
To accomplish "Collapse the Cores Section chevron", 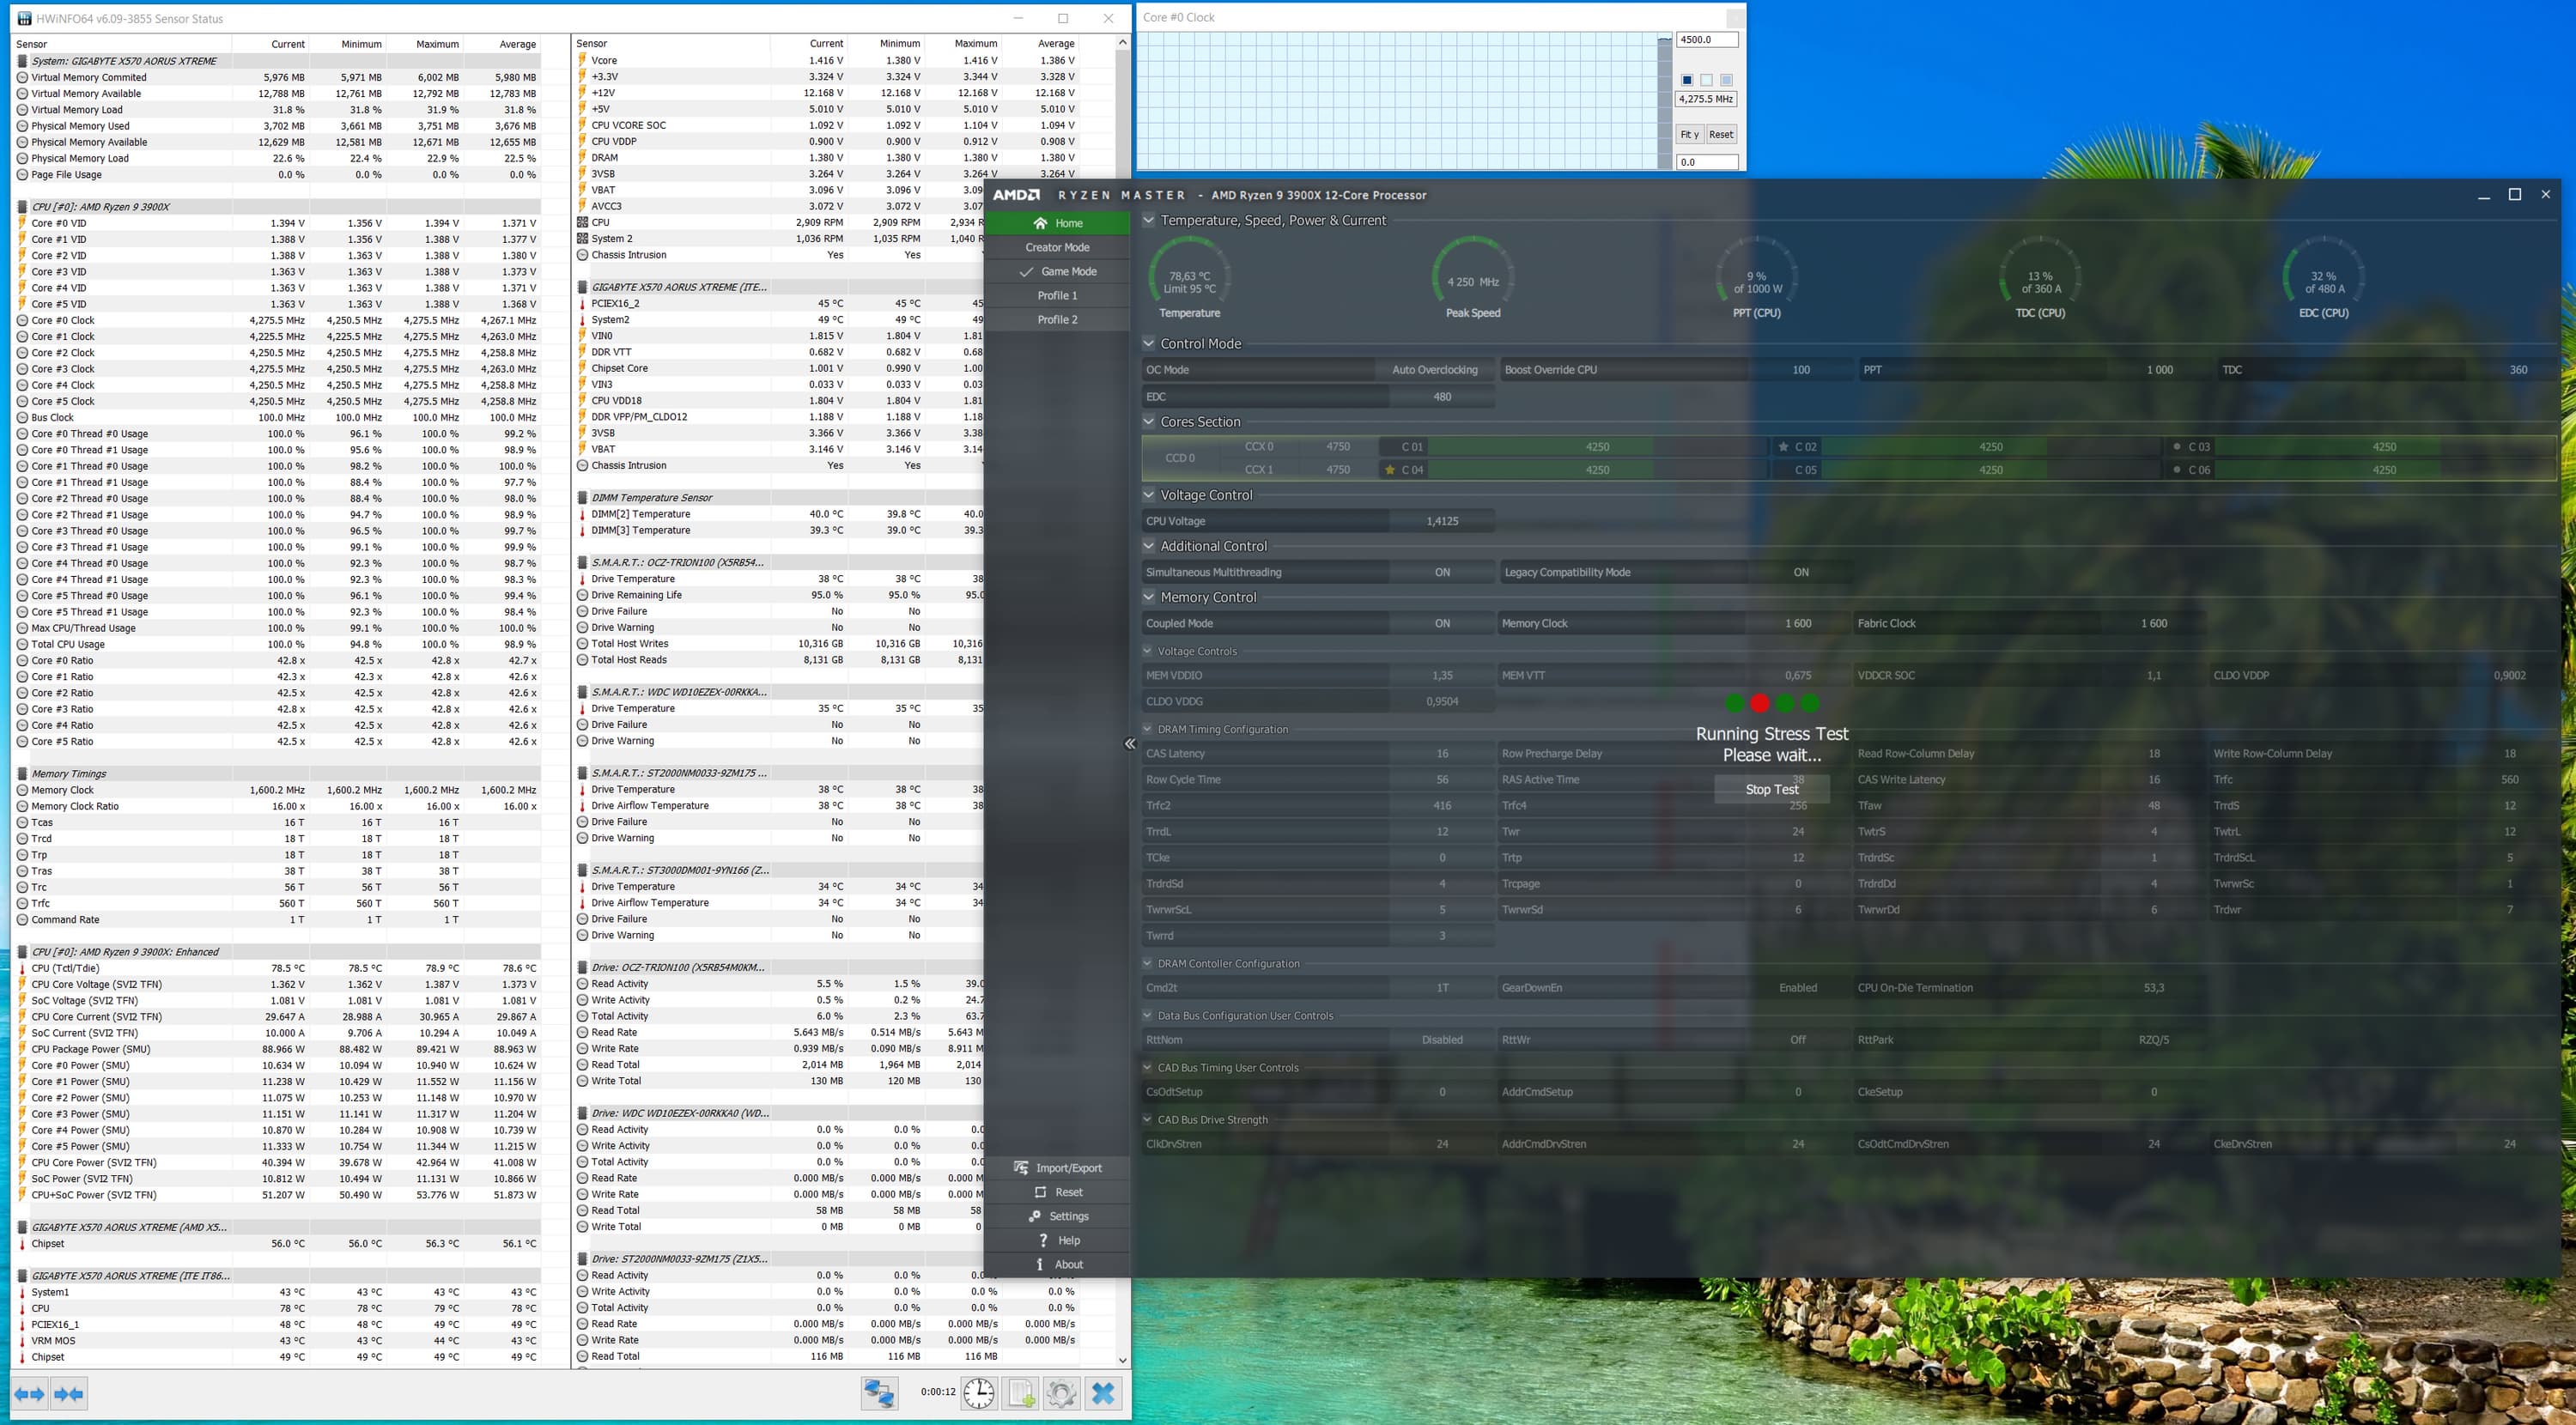I will point(1149,421).
